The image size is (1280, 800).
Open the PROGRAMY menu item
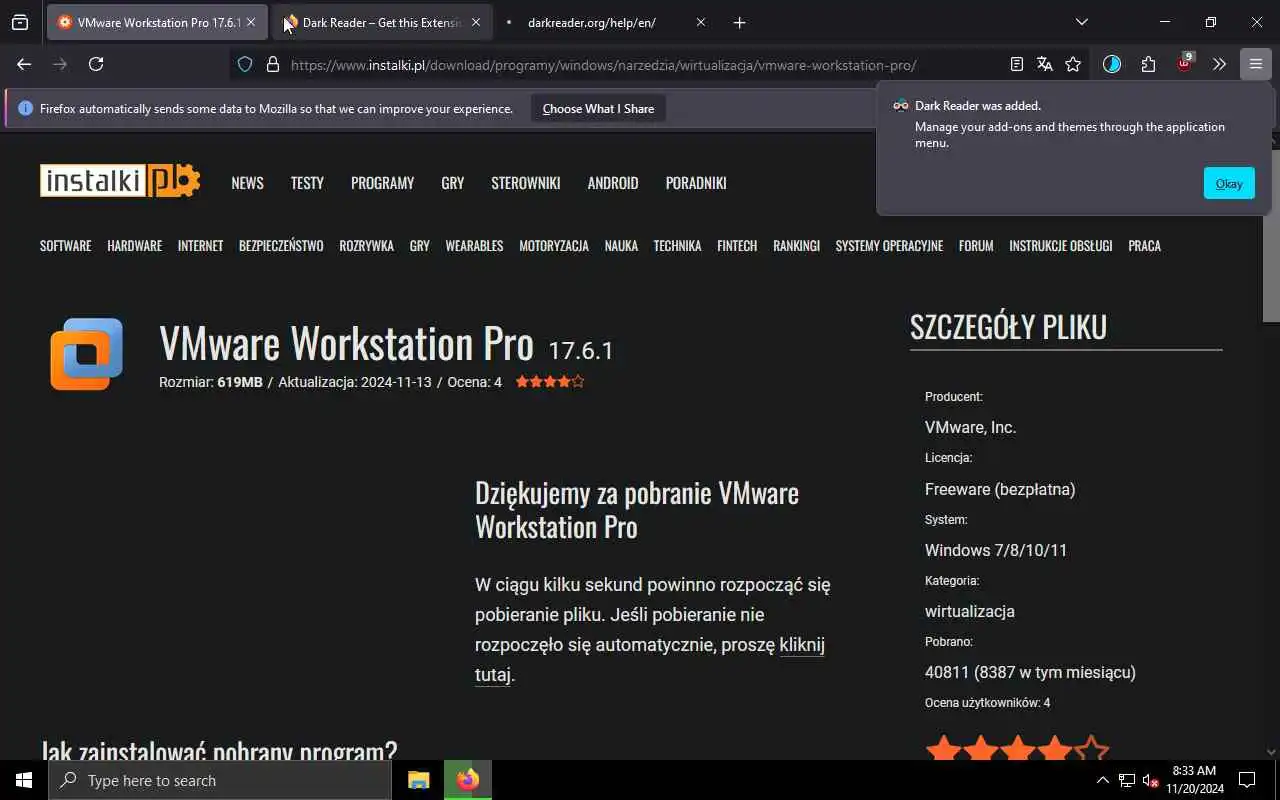382,183
